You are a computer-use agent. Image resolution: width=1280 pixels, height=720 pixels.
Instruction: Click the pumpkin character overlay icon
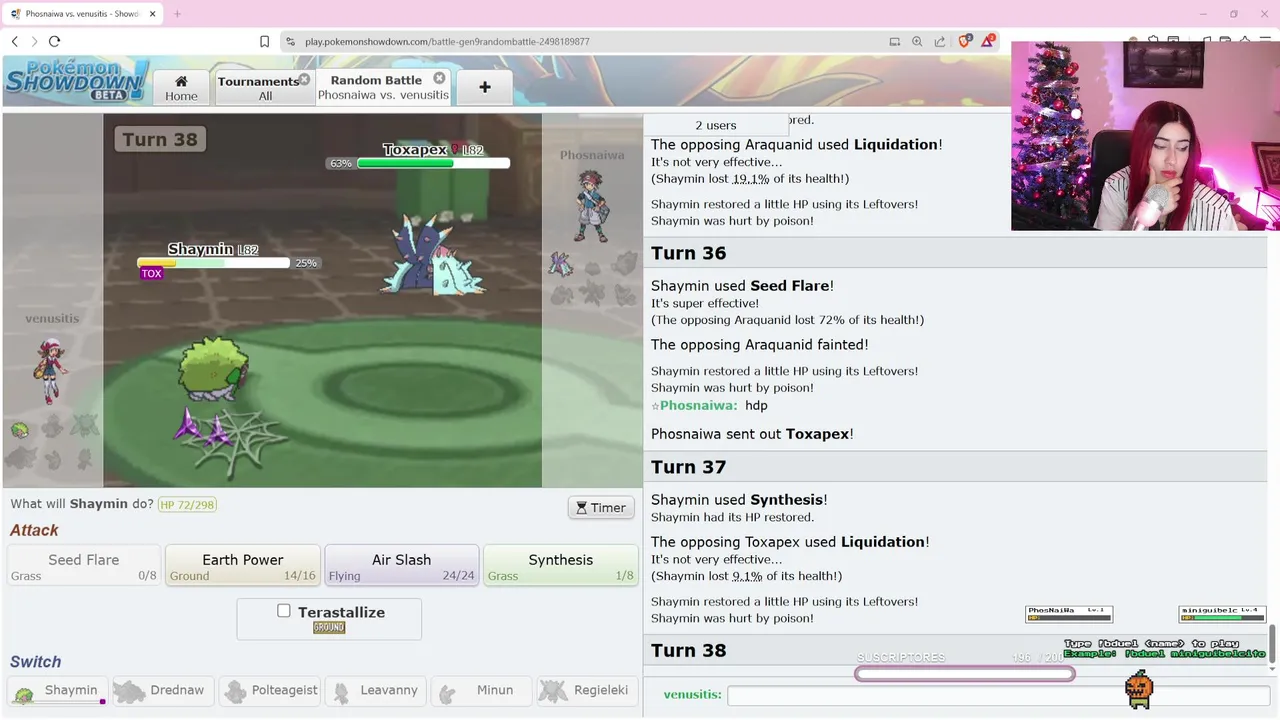[1139, 689]
